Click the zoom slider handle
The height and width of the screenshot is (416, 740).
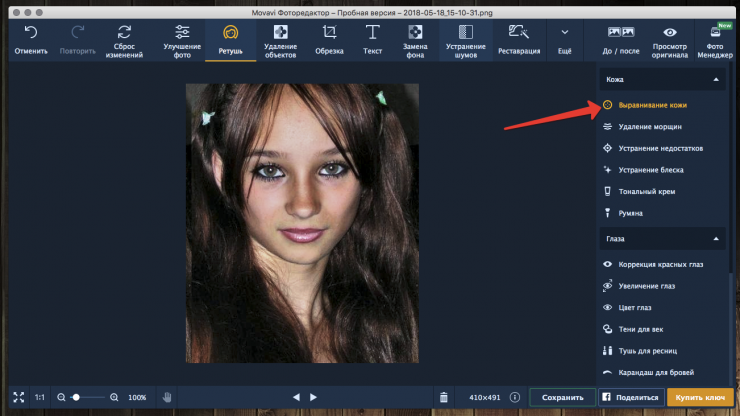[76, 397]
